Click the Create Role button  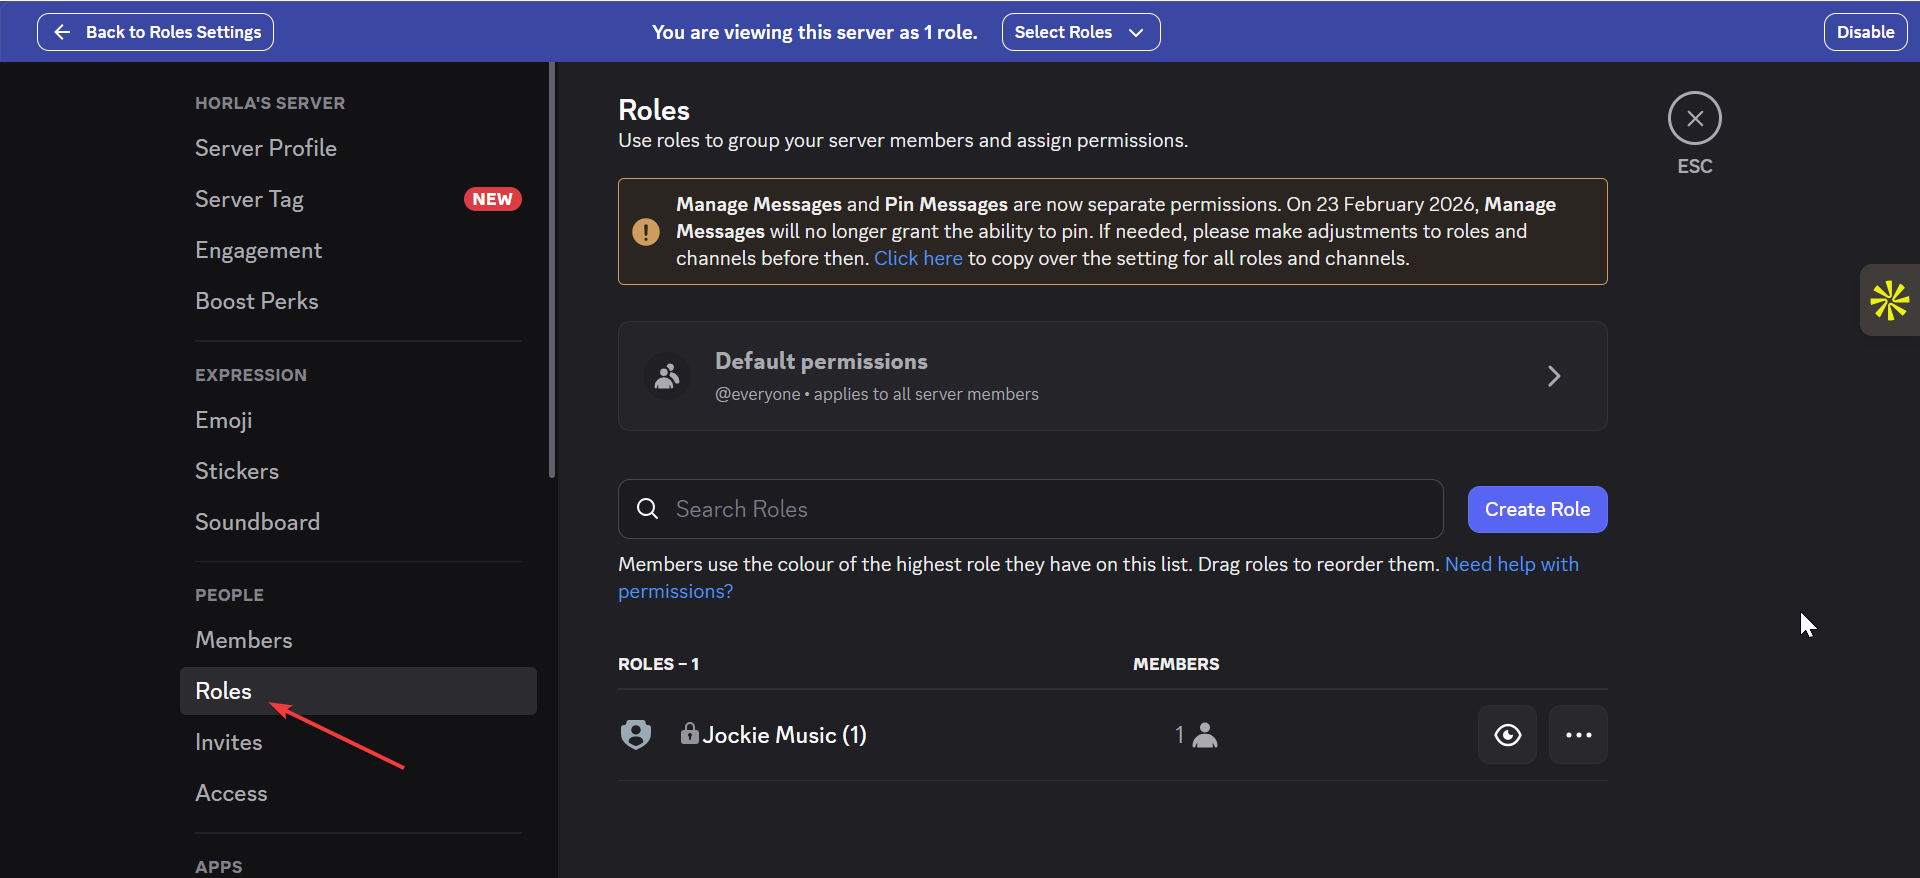[x=1537, y=509]
